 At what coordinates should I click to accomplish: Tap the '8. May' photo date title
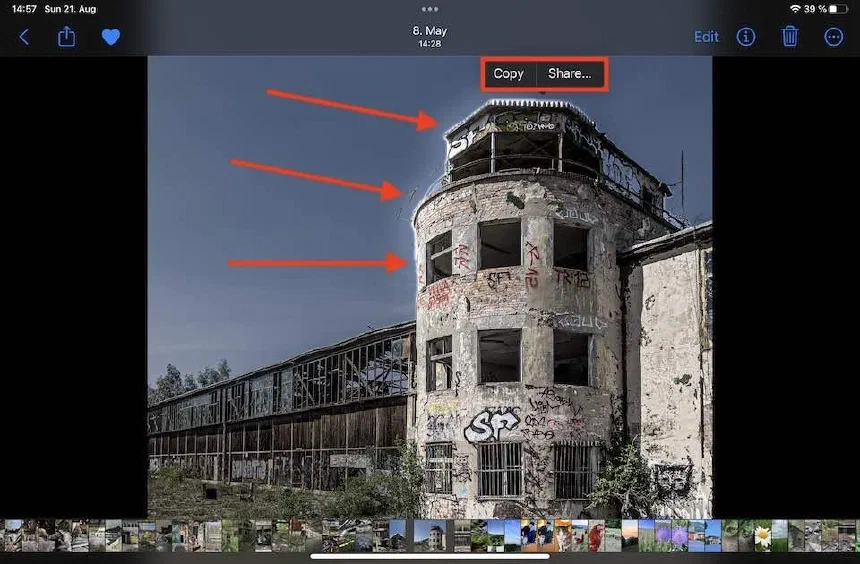coord(429,31)
